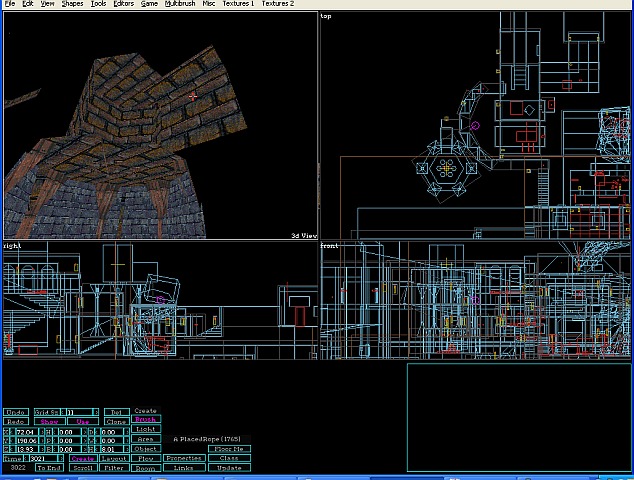
Task: Open the Multibrush menu
Action: [179, 4]
